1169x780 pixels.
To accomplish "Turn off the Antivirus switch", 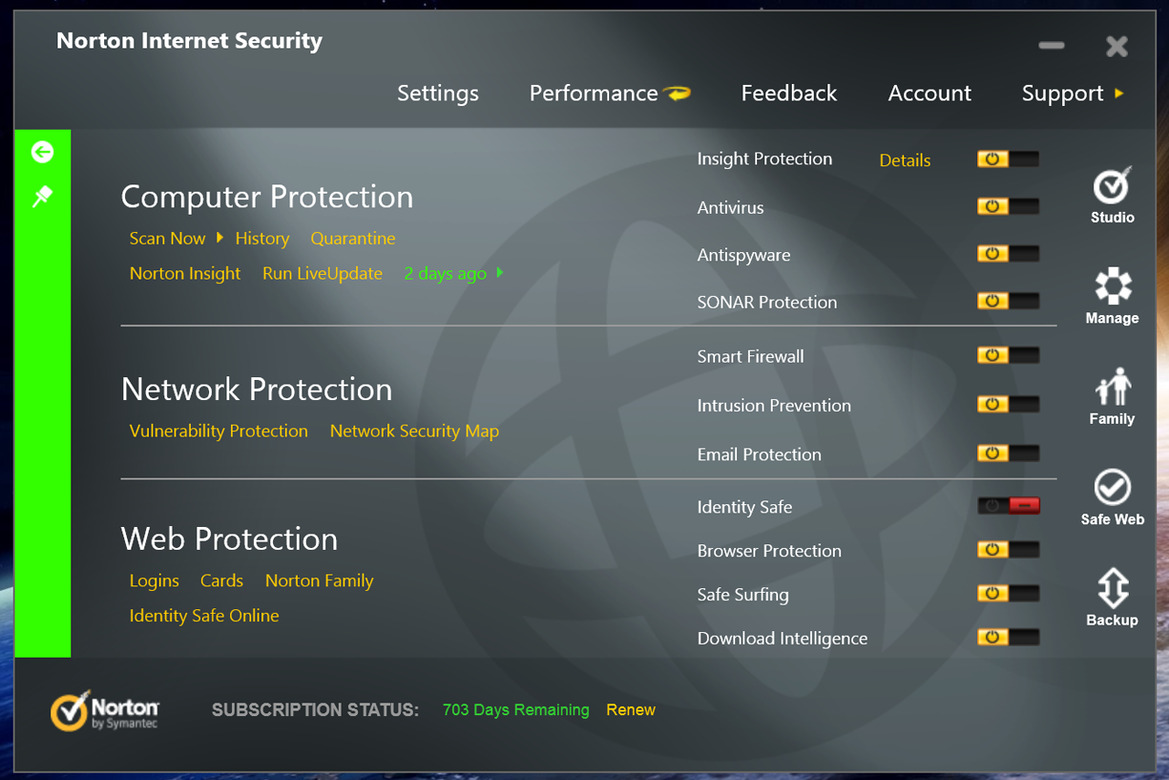I will click(1008, 207).
